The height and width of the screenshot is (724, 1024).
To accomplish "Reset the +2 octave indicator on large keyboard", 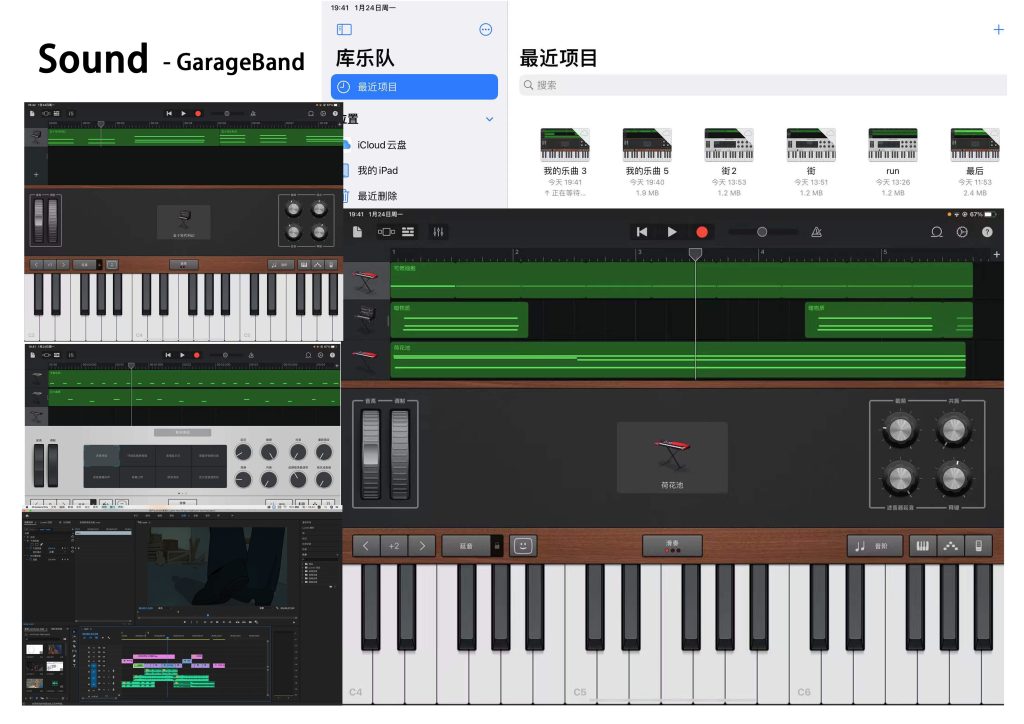I will tap(394, 546).
